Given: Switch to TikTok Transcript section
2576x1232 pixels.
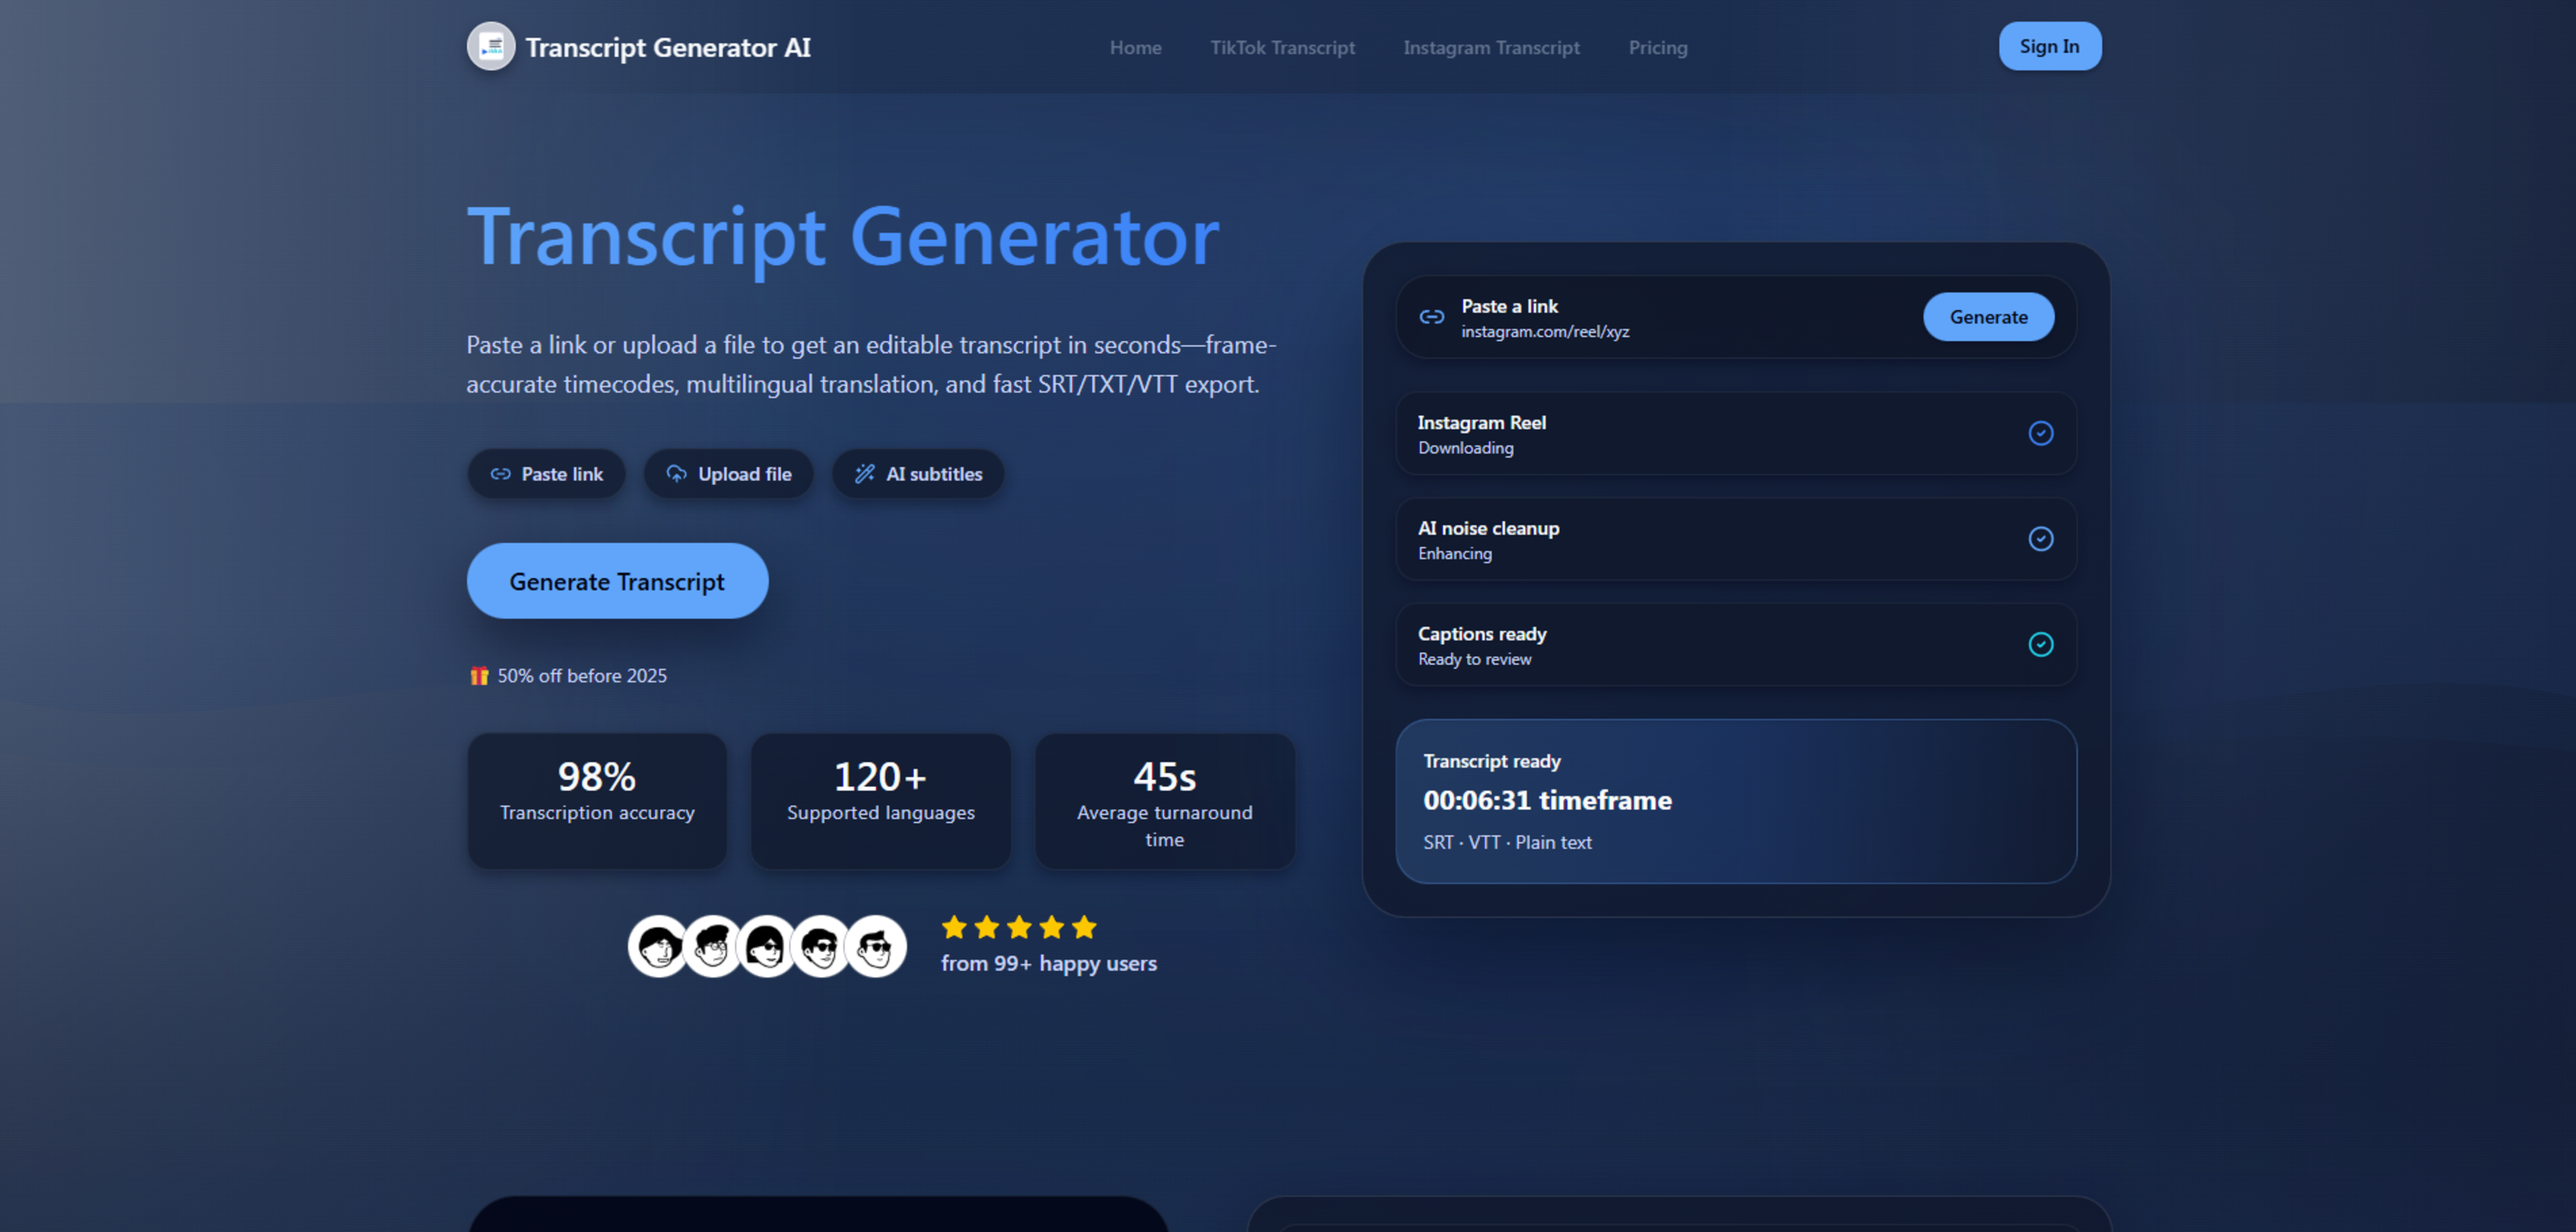Looking at the screenshot, I should (1283, 47).
